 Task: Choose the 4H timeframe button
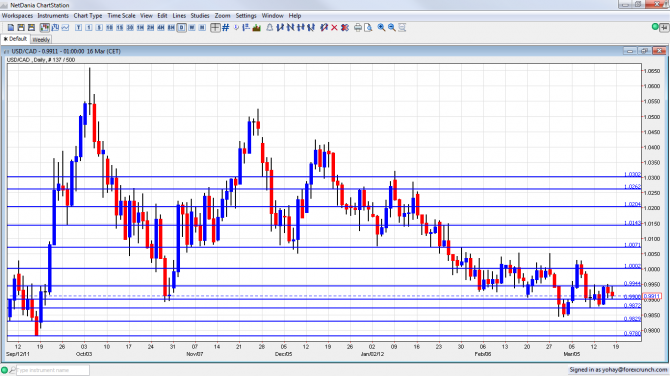coord(161,28)
